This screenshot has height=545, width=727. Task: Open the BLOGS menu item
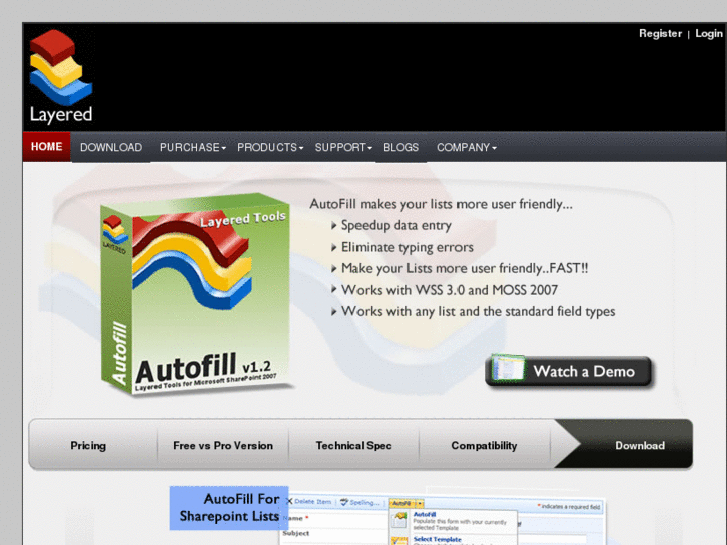coord(401,147)
